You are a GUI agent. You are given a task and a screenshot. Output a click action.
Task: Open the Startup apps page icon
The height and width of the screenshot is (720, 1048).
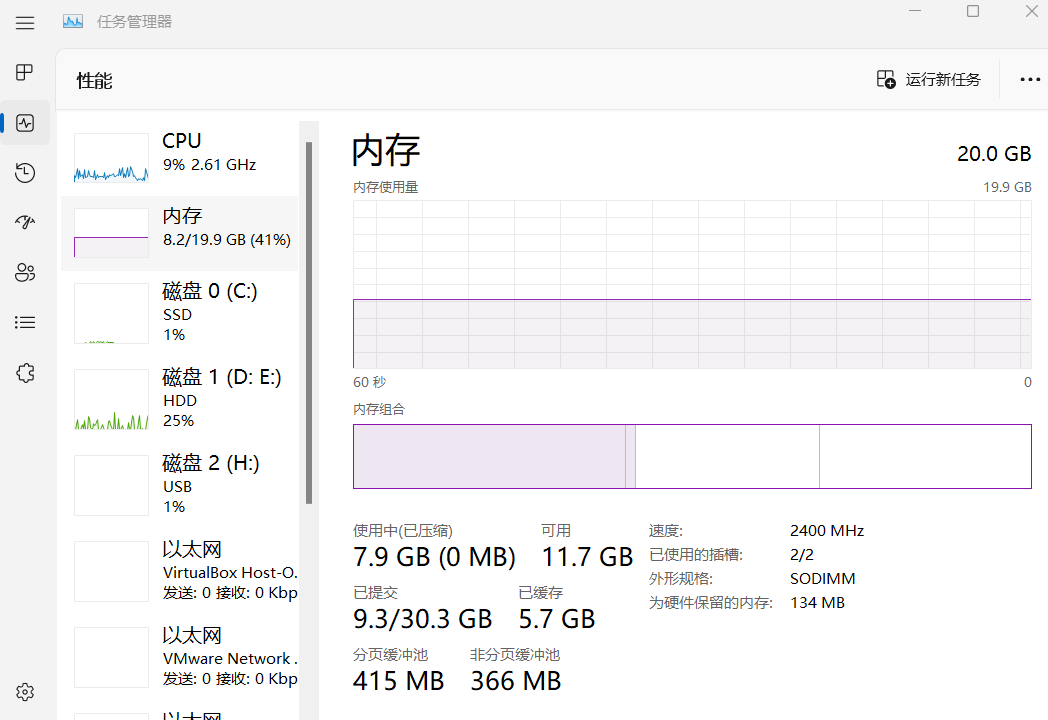25,222
